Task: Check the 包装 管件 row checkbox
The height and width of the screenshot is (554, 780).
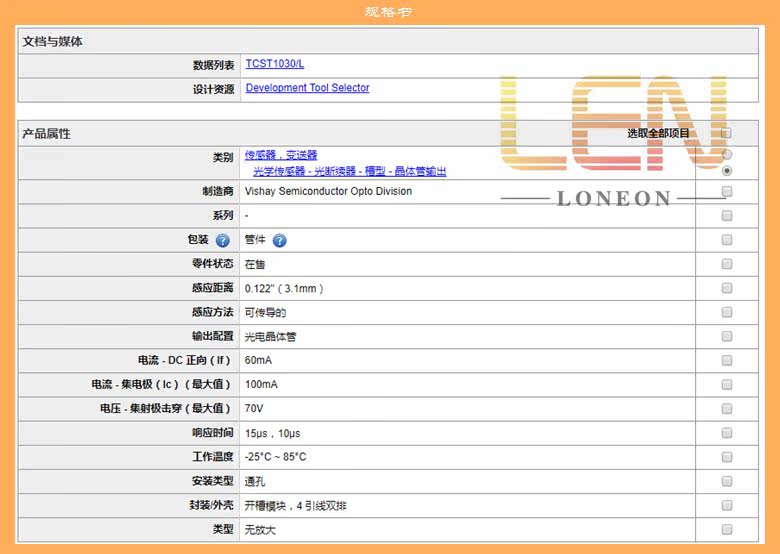Action: point(727,240)
